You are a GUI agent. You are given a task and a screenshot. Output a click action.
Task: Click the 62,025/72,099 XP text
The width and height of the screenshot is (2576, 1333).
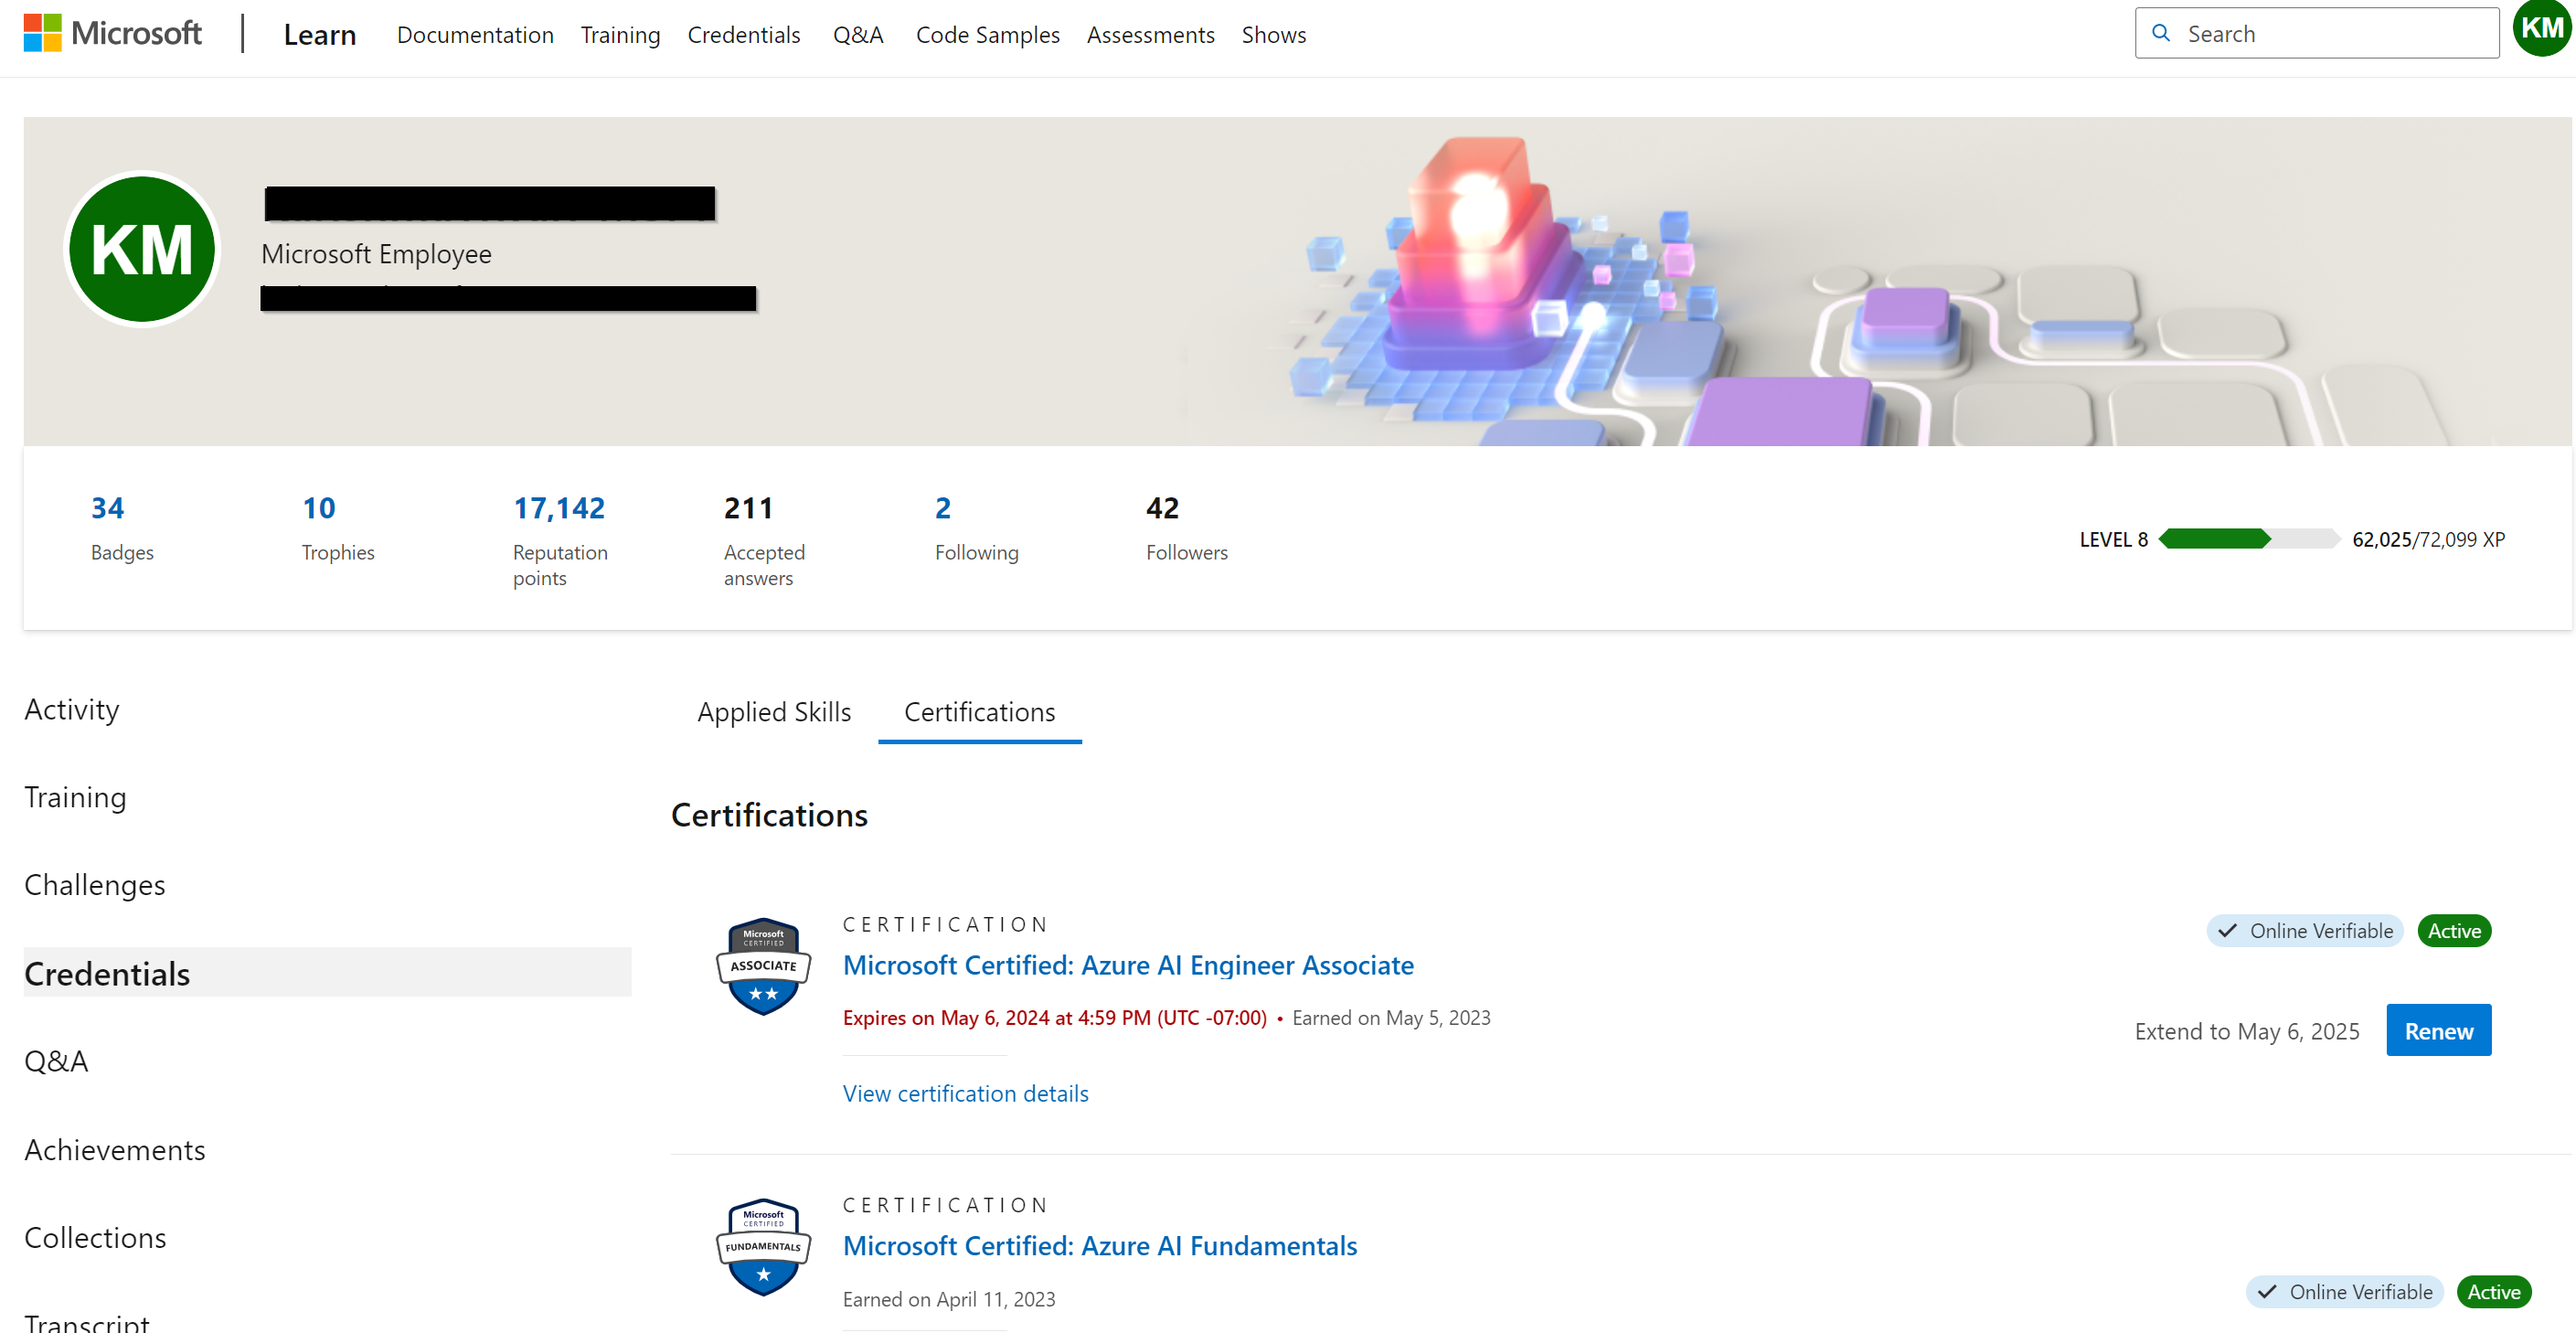click(x=2428, y=539)
